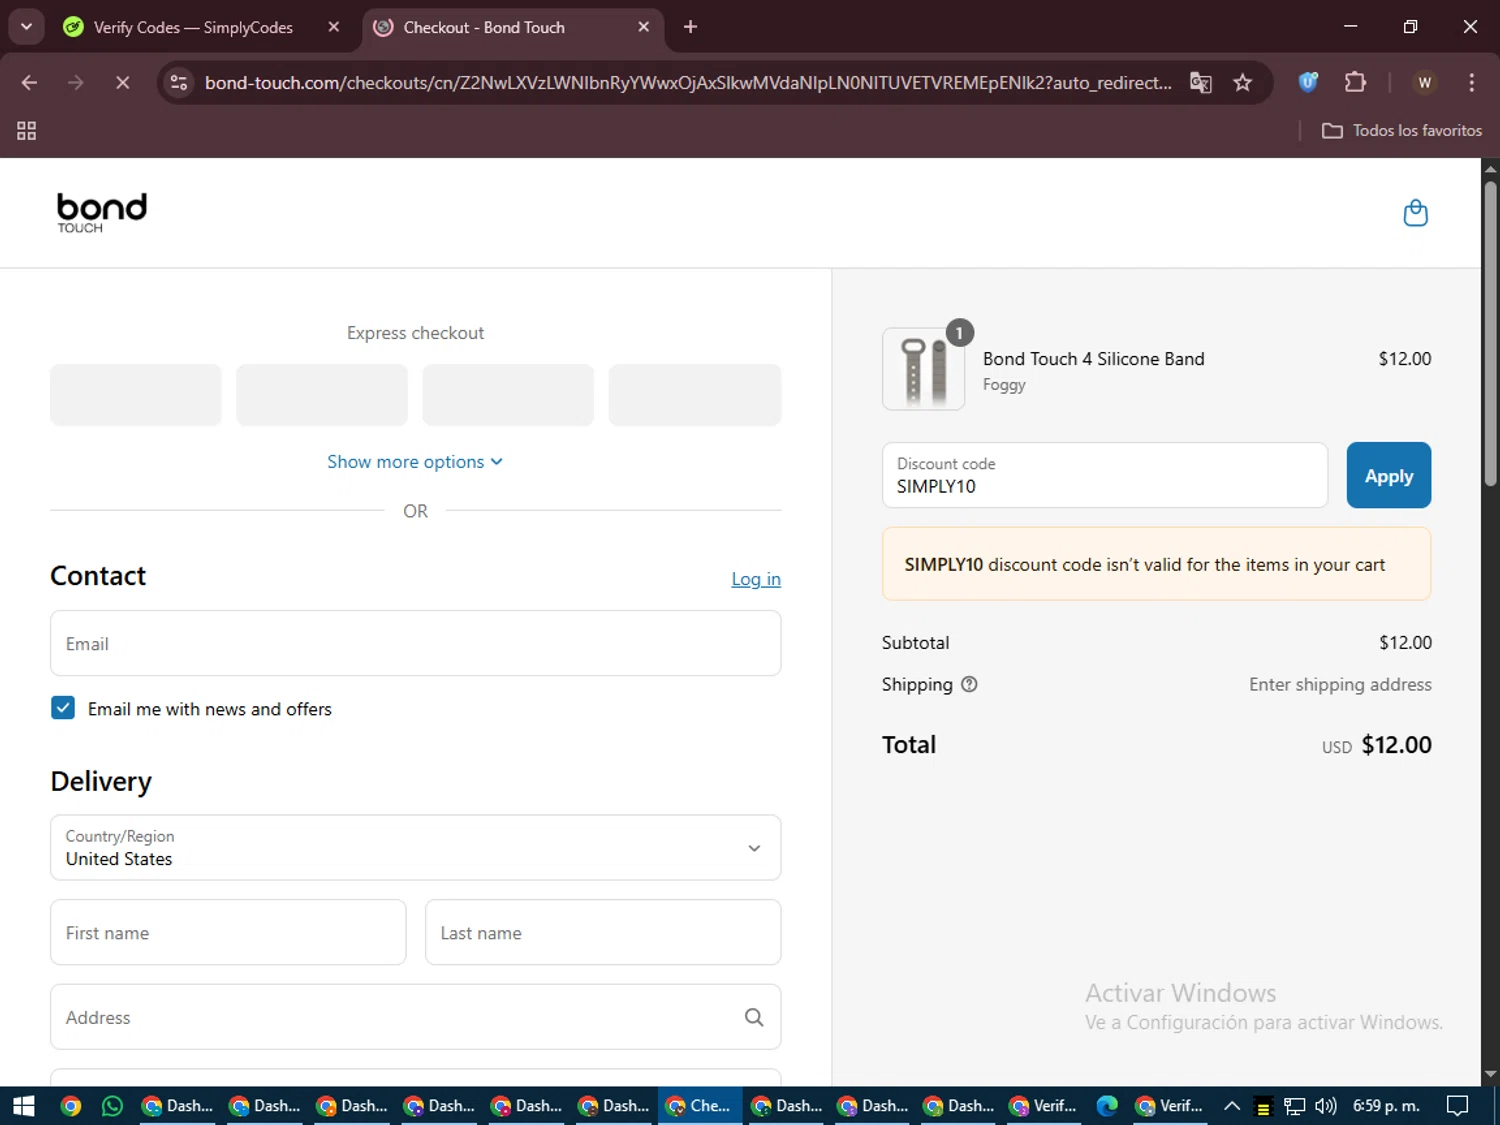Click the Discount code field with SIMPLY10
1500x1125 pixels.
1105,476
